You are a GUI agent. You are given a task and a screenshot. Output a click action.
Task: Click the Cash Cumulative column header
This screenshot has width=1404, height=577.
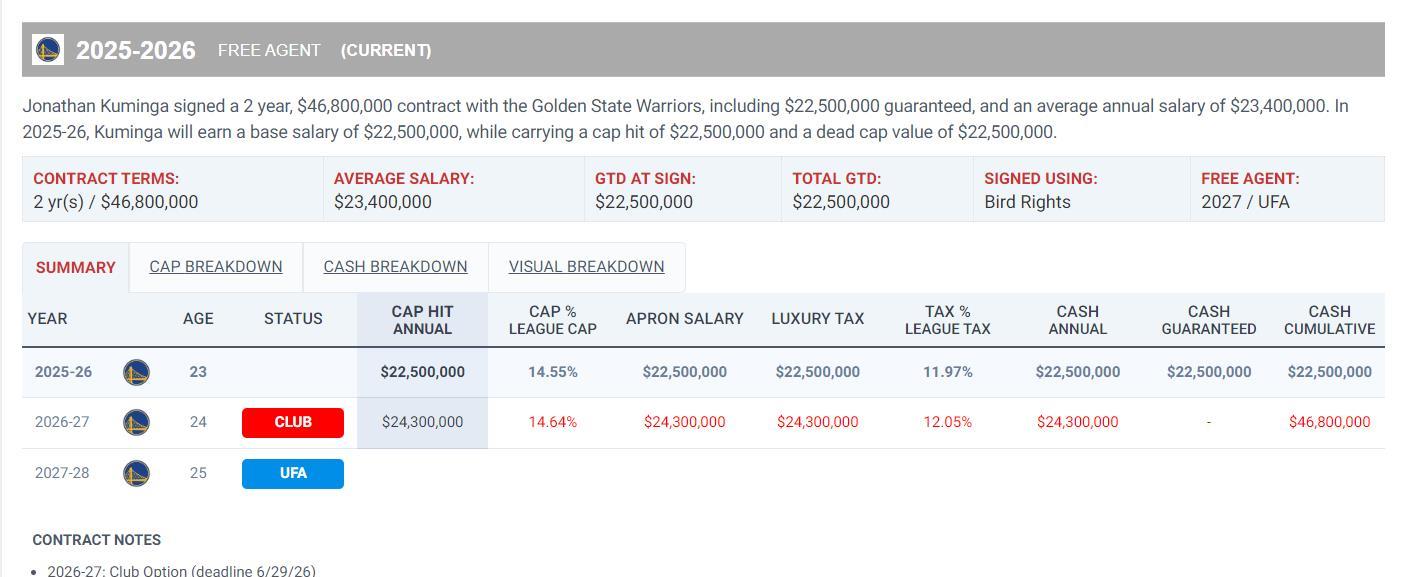(1329, 320)
